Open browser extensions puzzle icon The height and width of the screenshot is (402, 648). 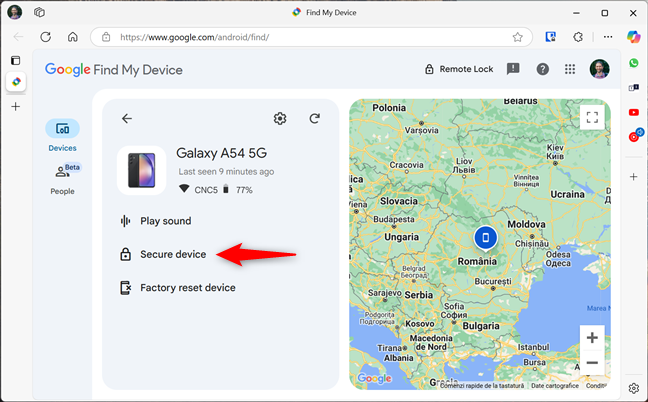point(578,37)
